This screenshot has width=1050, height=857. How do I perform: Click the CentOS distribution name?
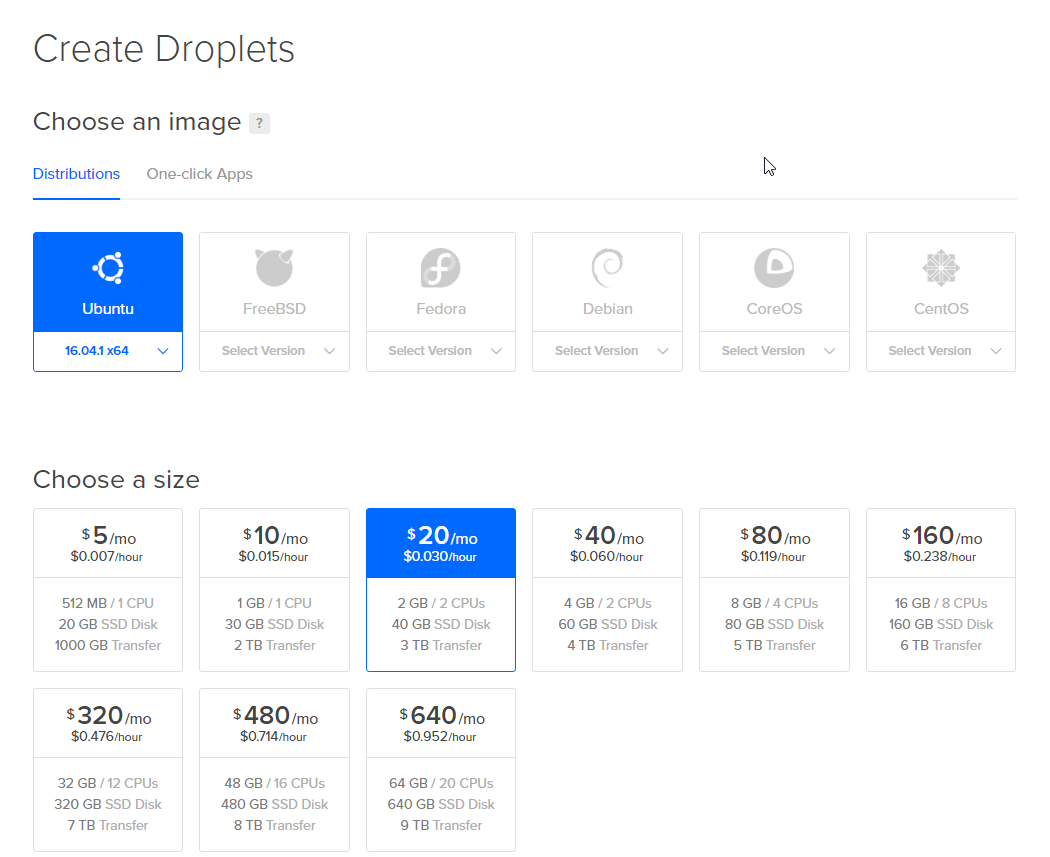pyautogui.click(x=941, y=309)
